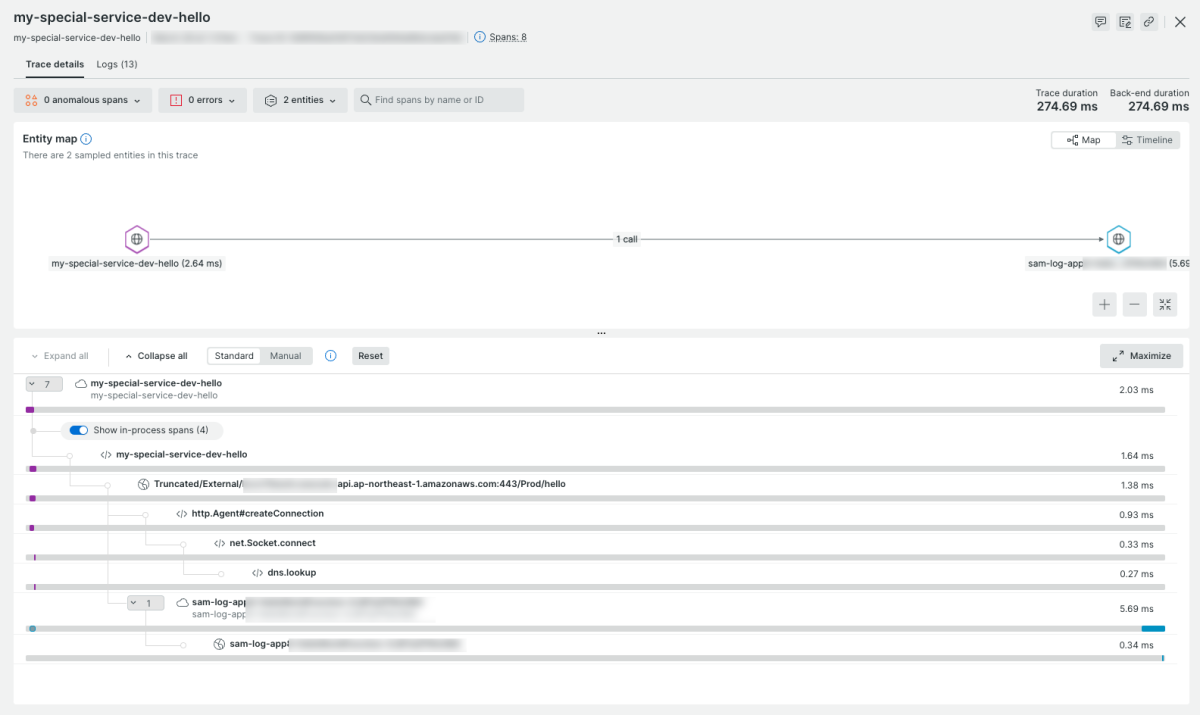The width and height of the screenshot is (1200, 715).
Task: Click the Find spans by name search field
Action: click(440, 100)
